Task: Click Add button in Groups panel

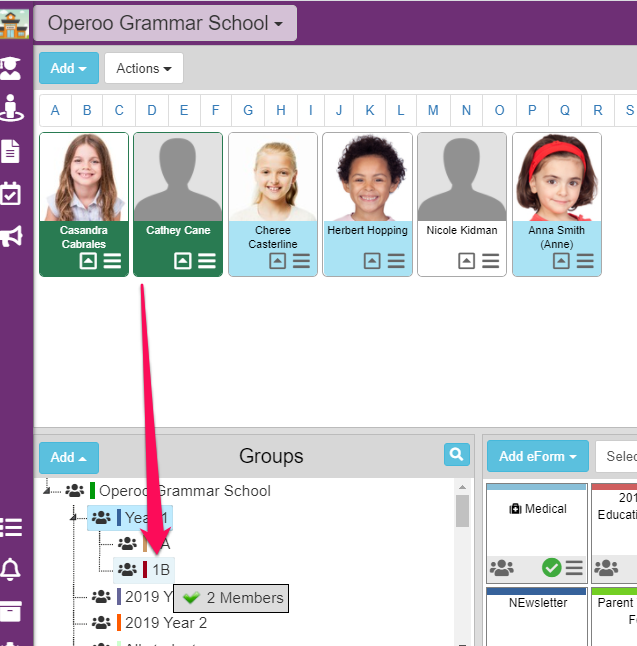Action: pyautogui.click(x=68, y=457)
